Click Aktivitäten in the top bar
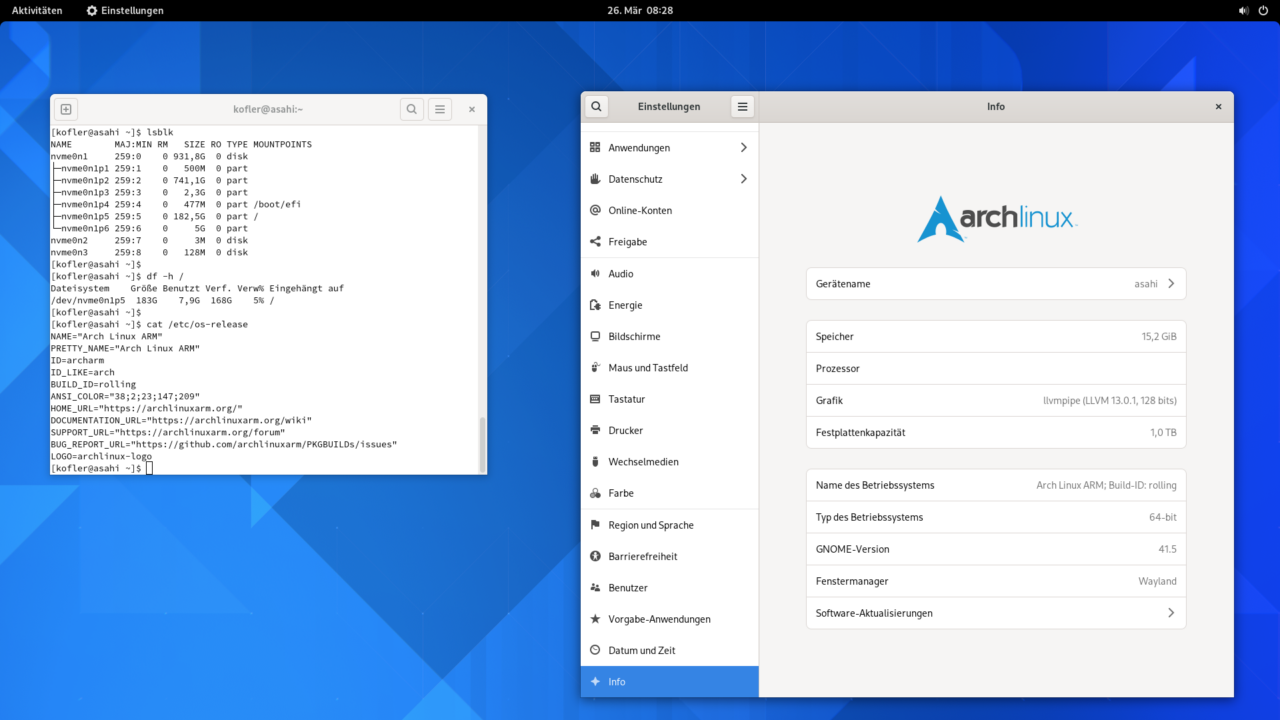Screen dimensions: 1280x720 point(37,10)
